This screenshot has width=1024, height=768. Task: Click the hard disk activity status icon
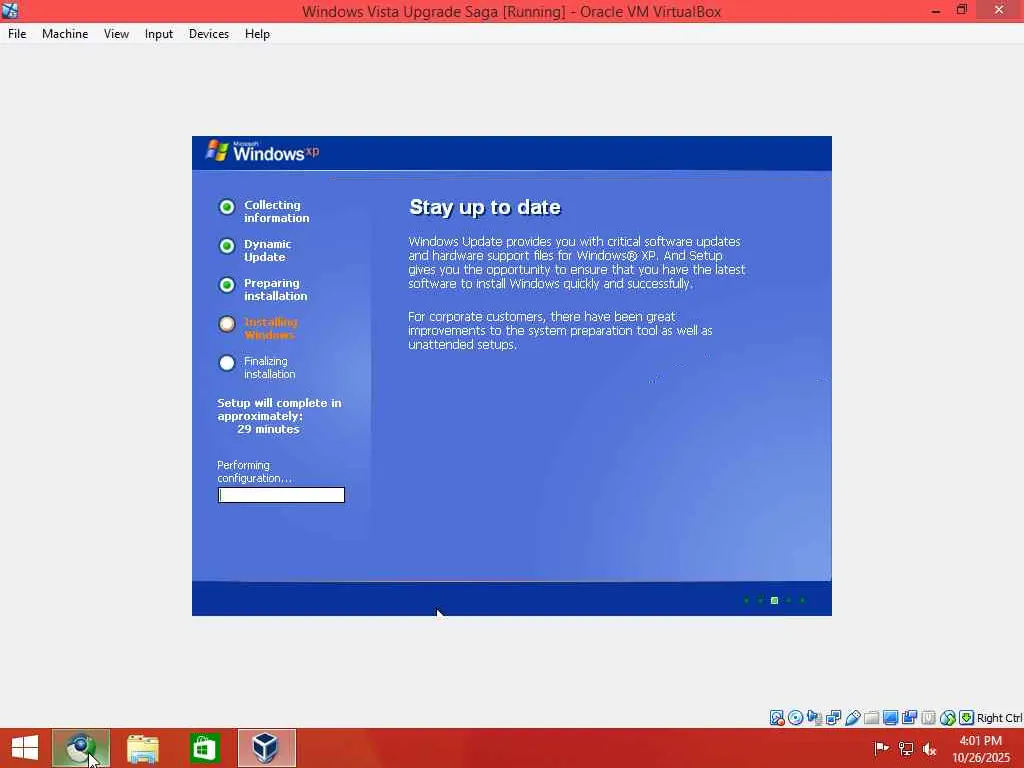pyautogui.click(x=776, y=718)
